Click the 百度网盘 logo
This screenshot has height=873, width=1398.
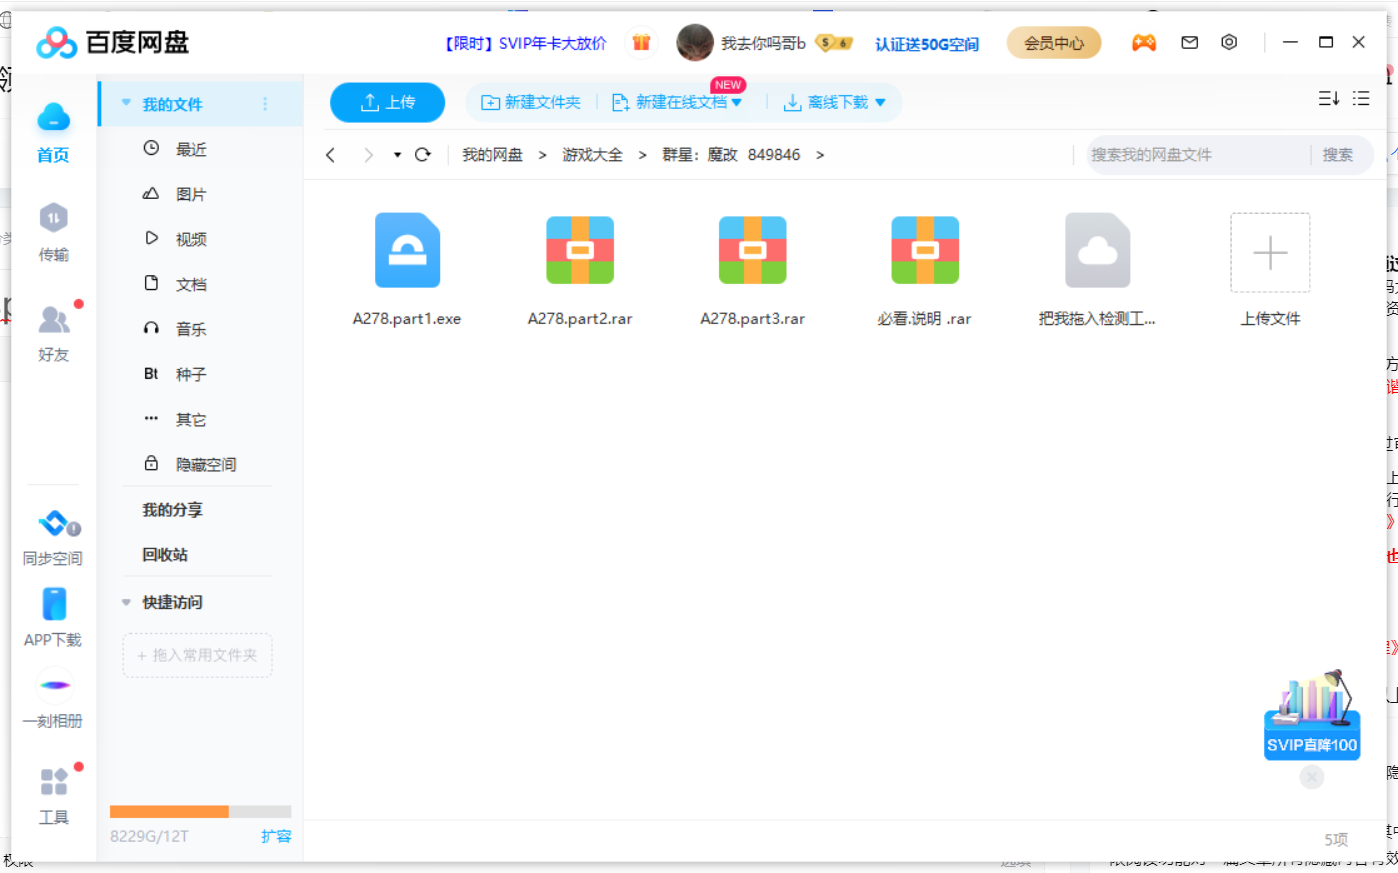[112, 42]
